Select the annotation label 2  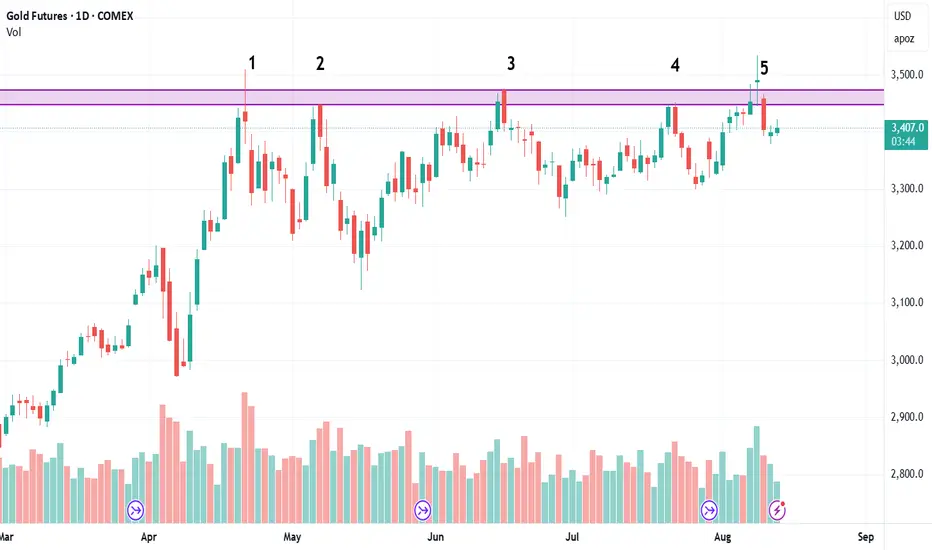320,64
